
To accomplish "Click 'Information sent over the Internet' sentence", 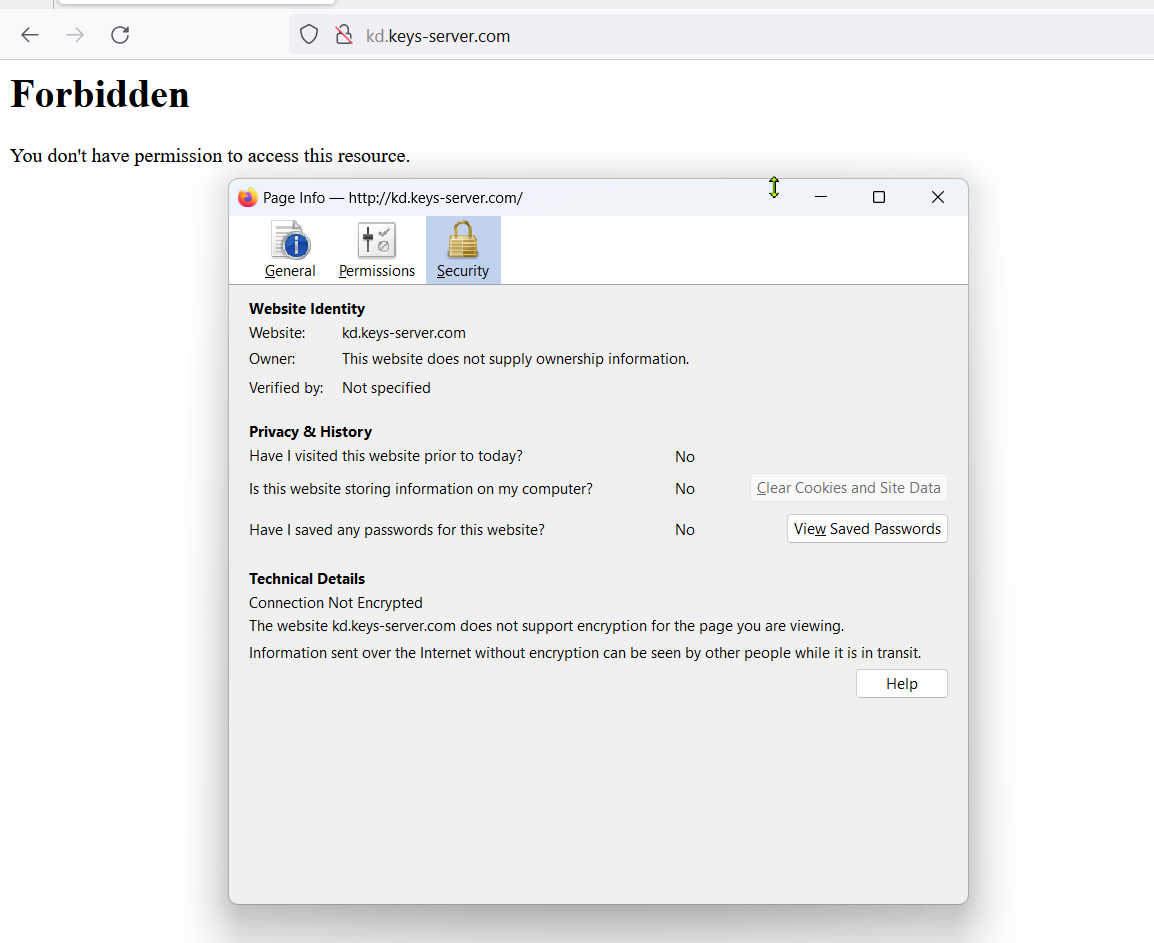I will pos(585,653).
